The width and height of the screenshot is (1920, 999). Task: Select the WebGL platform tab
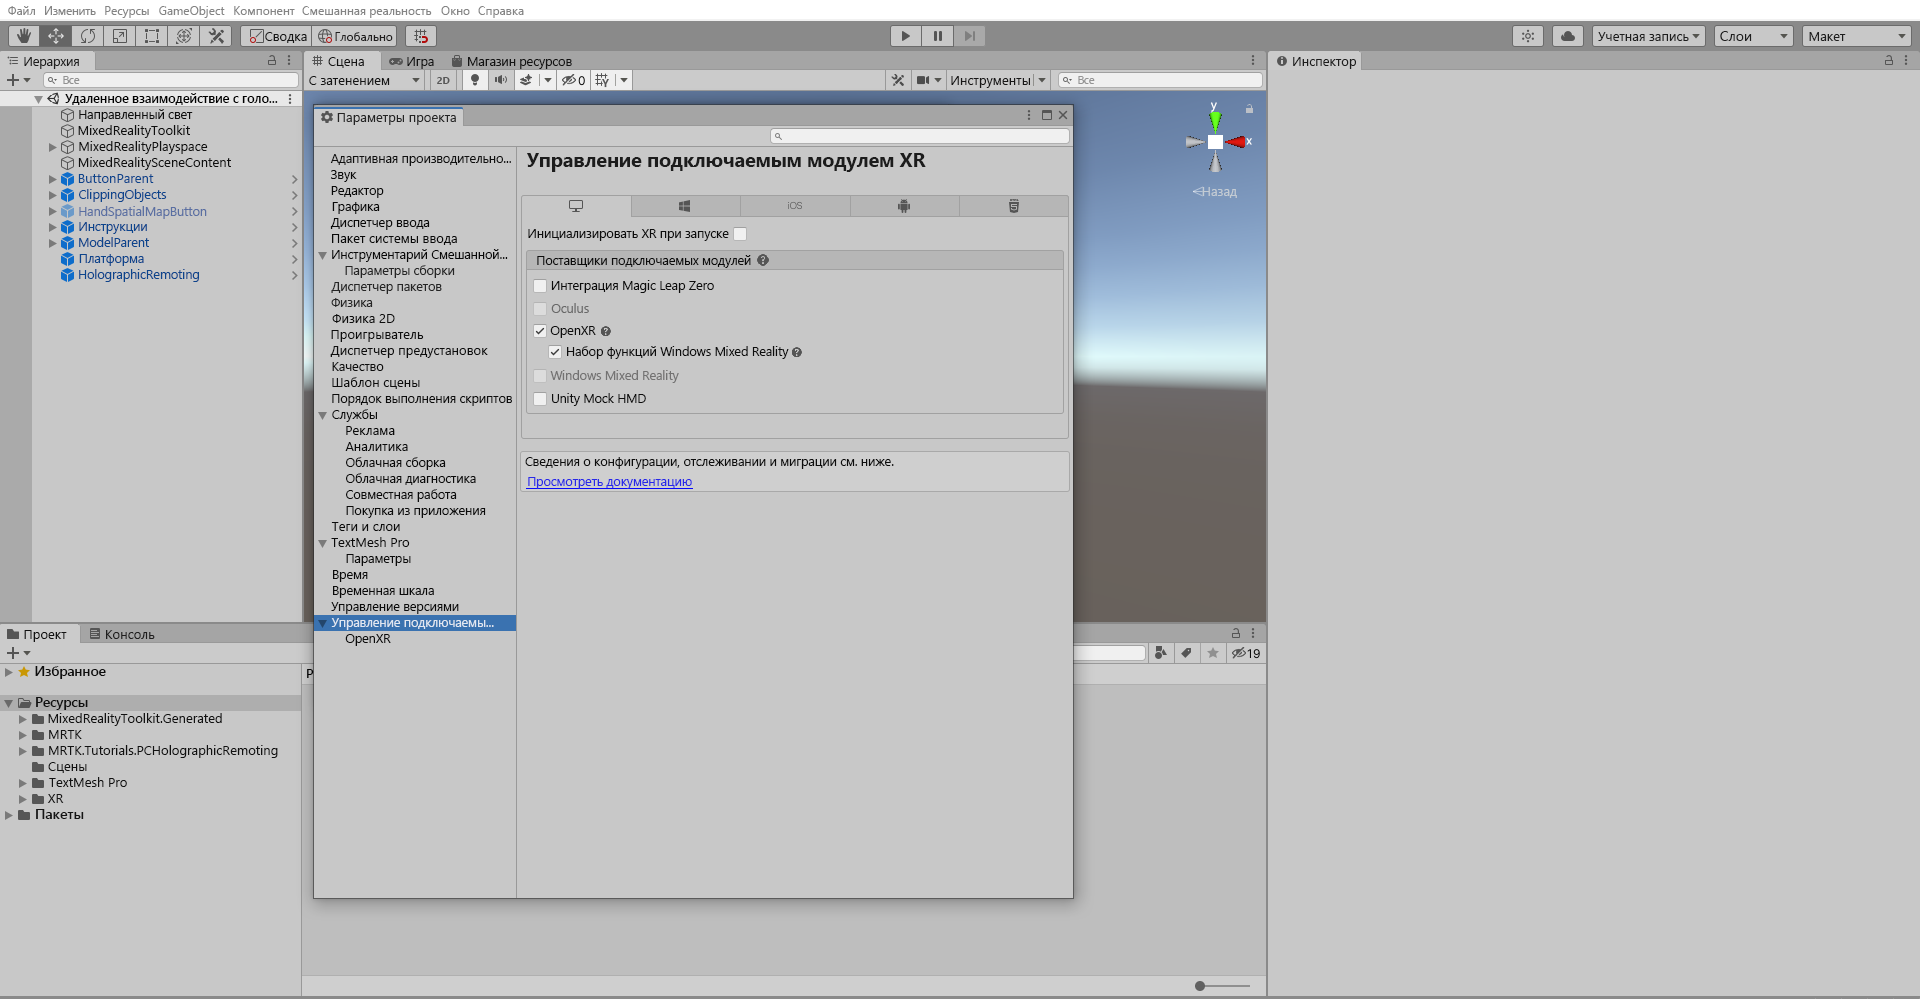(x=1014, y=206)
